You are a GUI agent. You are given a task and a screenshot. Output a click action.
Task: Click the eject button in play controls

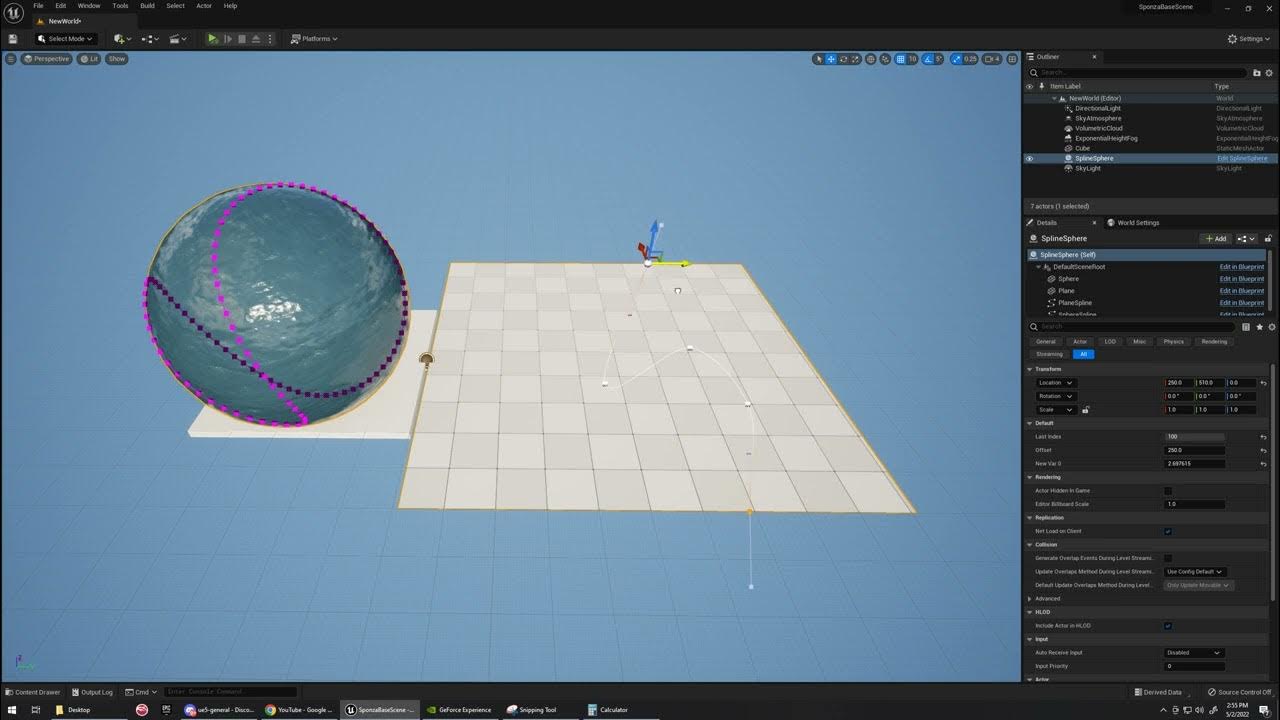[256, 39]
